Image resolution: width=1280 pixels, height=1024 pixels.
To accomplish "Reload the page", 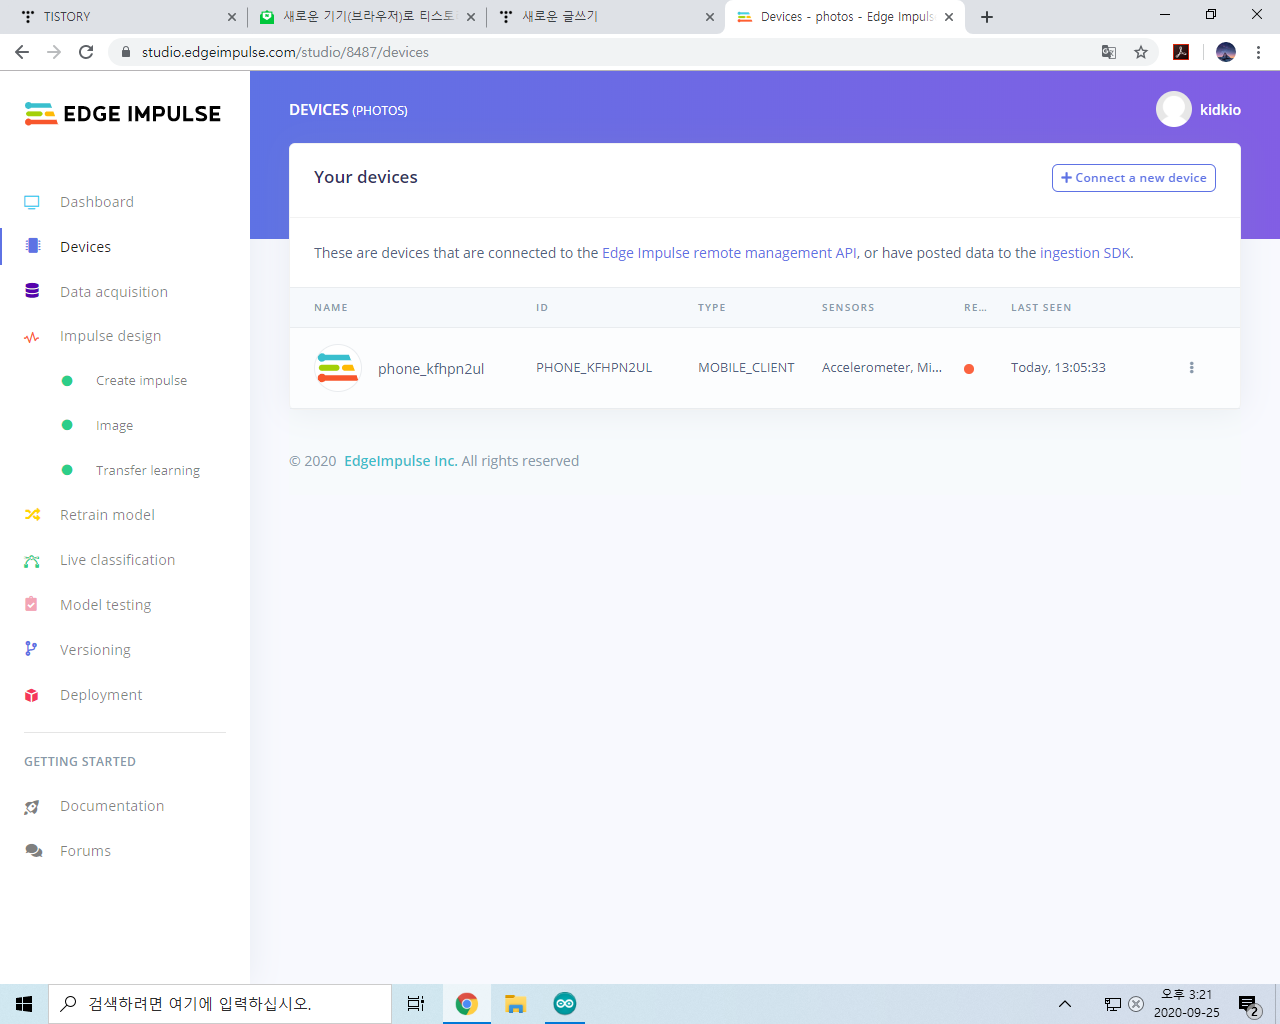I will (86, 52).
